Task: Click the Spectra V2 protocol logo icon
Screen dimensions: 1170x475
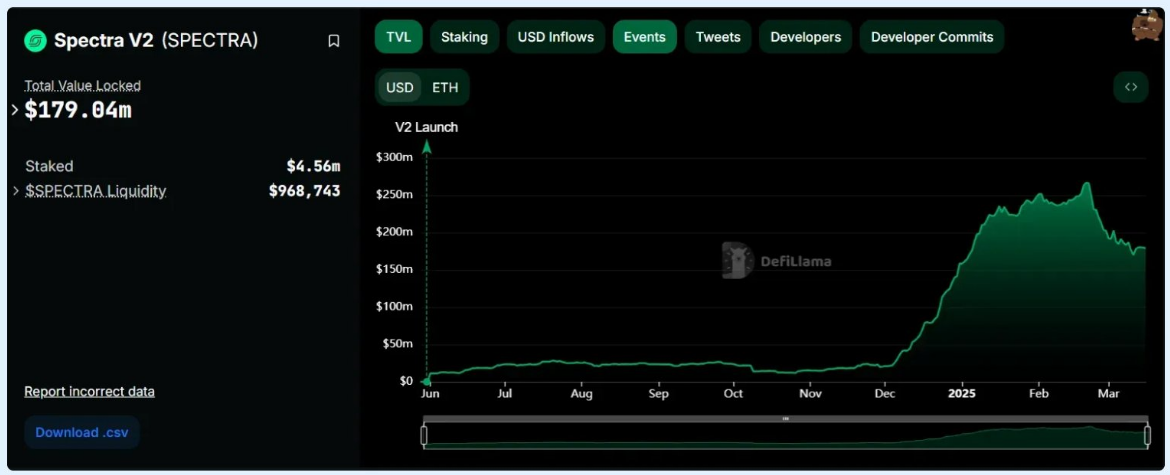Action: click(36, 40)
